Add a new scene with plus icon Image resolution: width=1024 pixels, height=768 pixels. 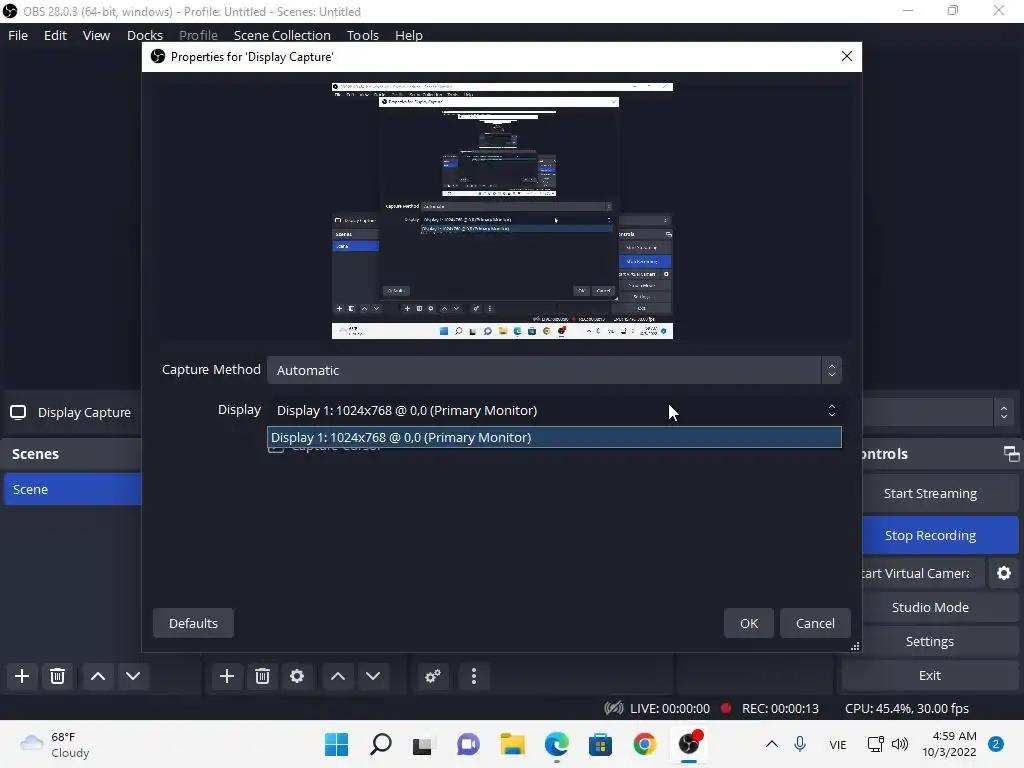point(22,676)
